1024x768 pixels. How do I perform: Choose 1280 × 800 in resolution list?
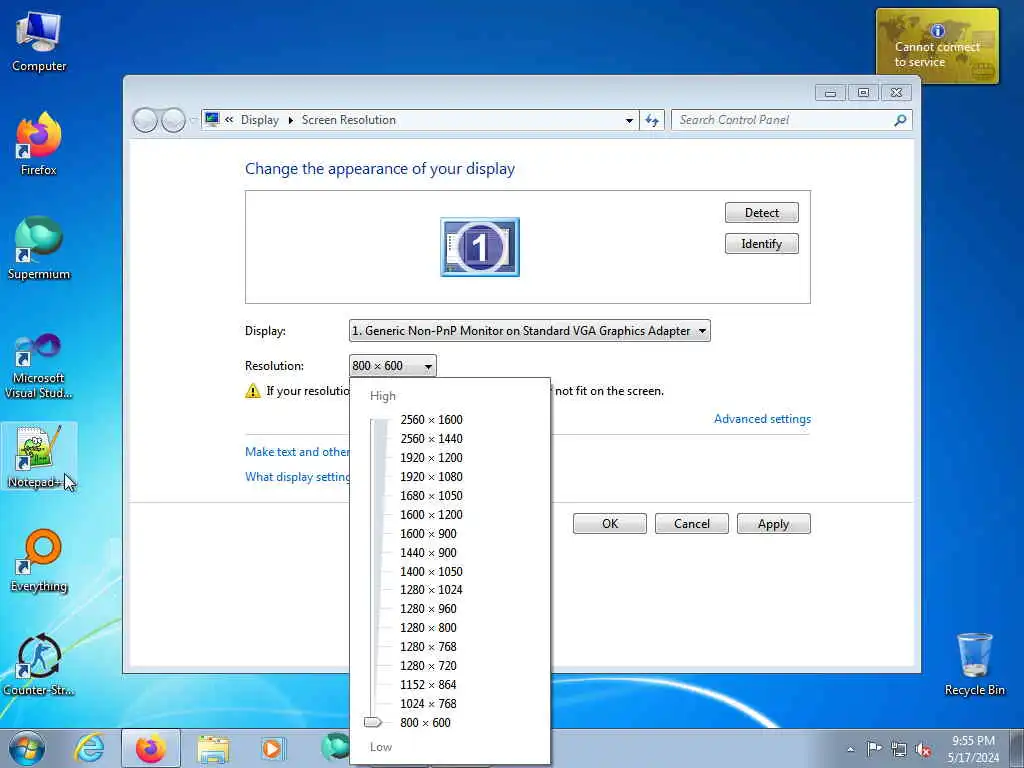[428, 628]
